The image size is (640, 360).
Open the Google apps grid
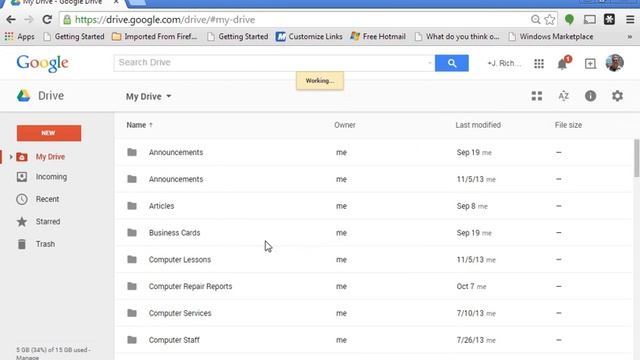click(x=539, y=63)
